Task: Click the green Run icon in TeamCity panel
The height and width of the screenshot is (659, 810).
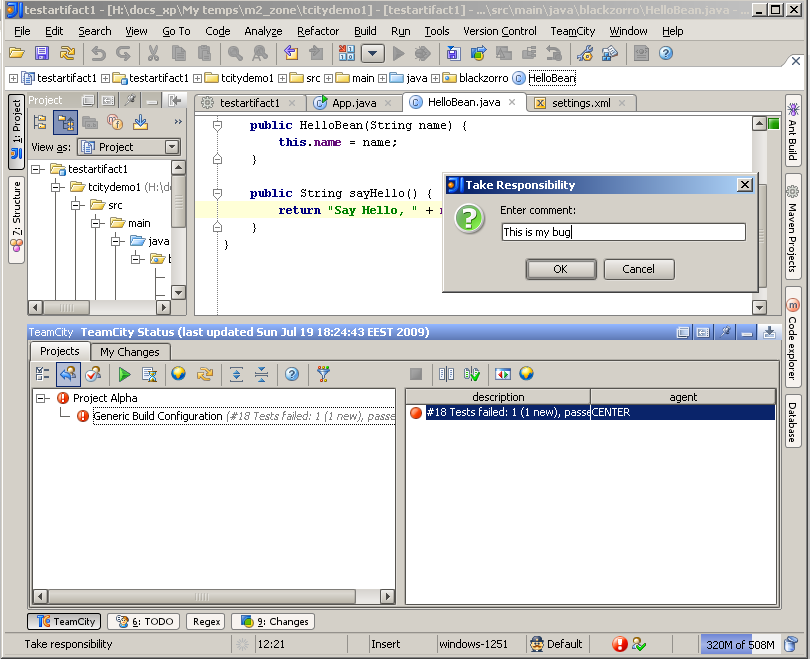Action: [x=124, y=374]
